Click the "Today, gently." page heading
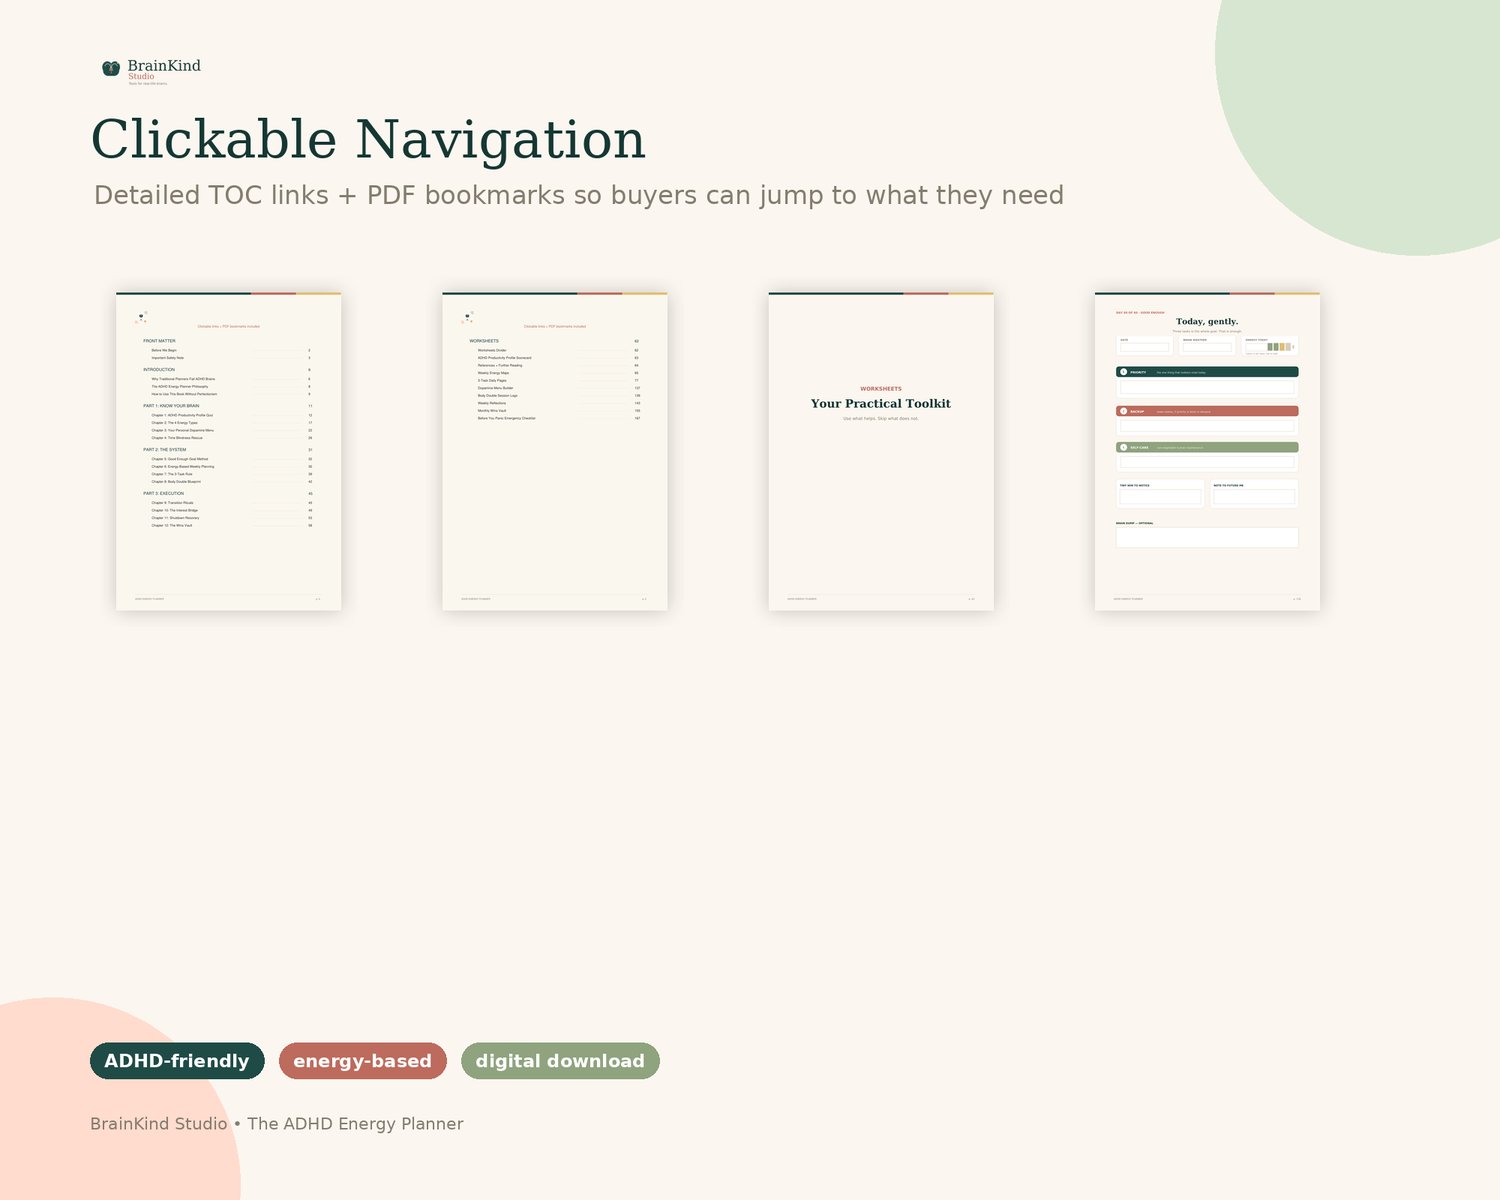Image resolution: width=1500 pixels, height=1200 pixels. coord(1207,322)
